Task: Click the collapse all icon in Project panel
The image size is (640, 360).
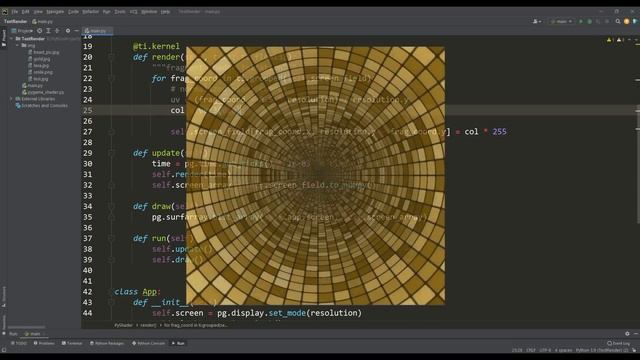Action: pos(57,31)
